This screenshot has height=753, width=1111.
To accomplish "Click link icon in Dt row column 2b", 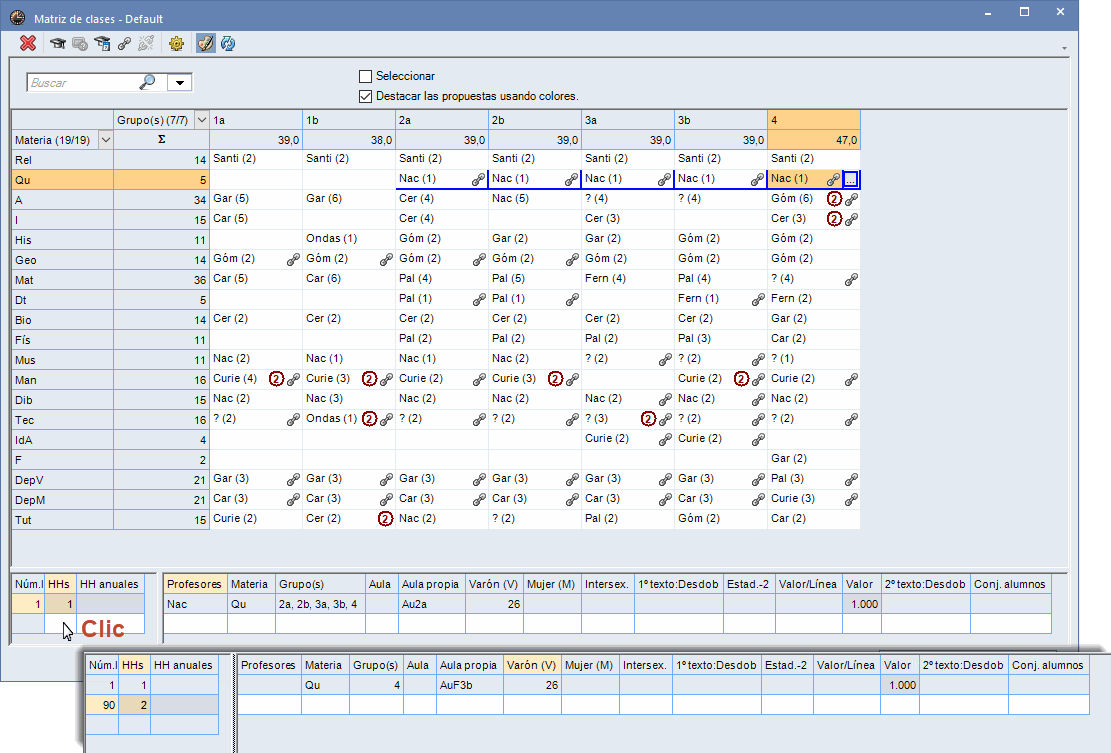I will coord(572,300).
